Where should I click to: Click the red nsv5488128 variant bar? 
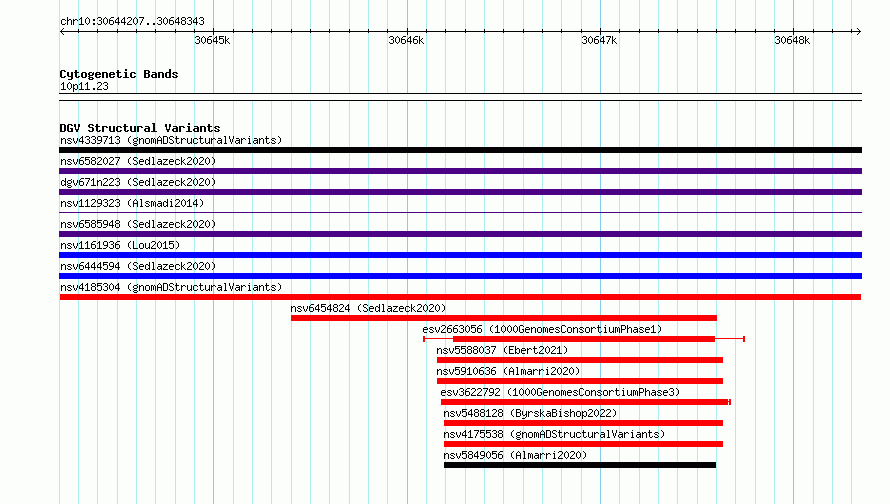pyautogui.click(x=583, y=423)
